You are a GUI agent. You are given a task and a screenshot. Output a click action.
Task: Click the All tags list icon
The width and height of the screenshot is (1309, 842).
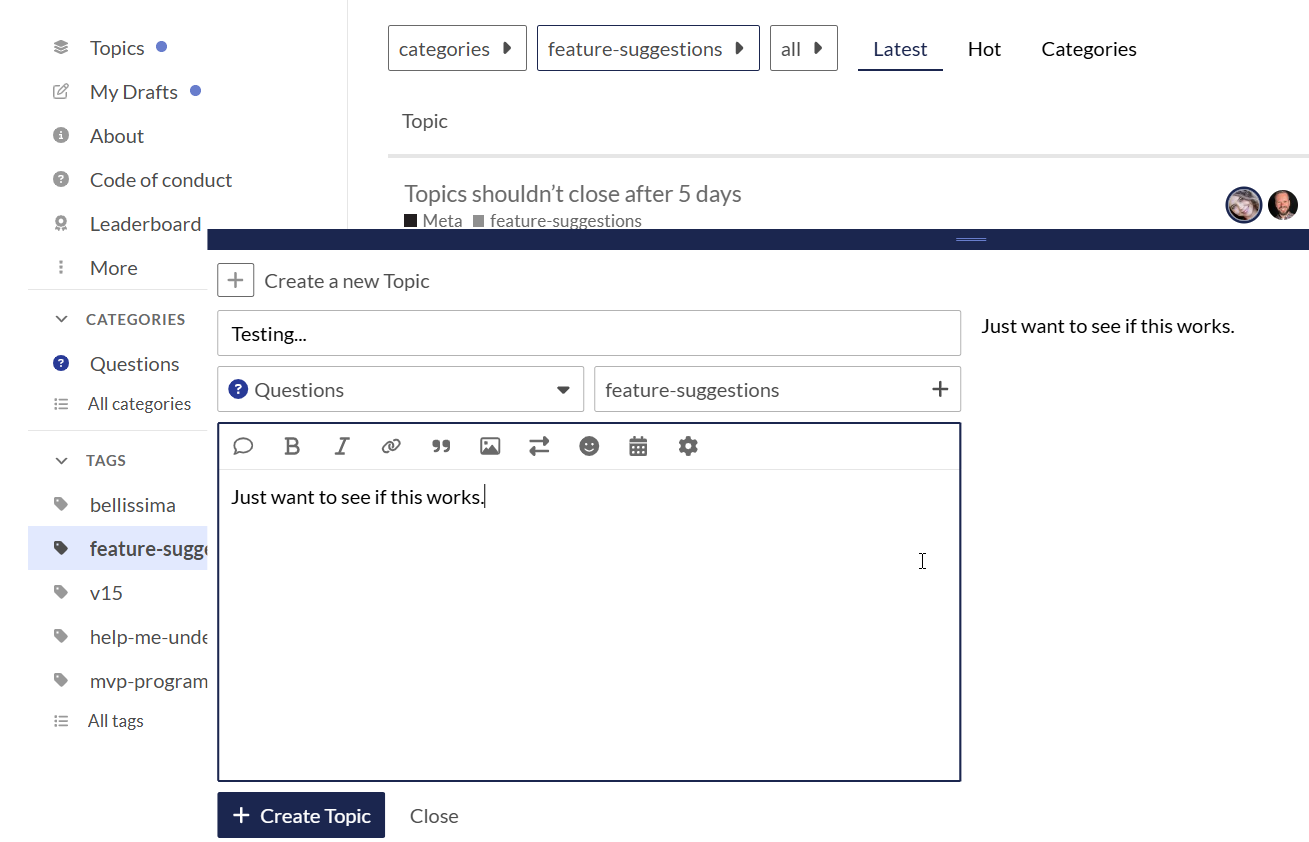click(61, 720)
